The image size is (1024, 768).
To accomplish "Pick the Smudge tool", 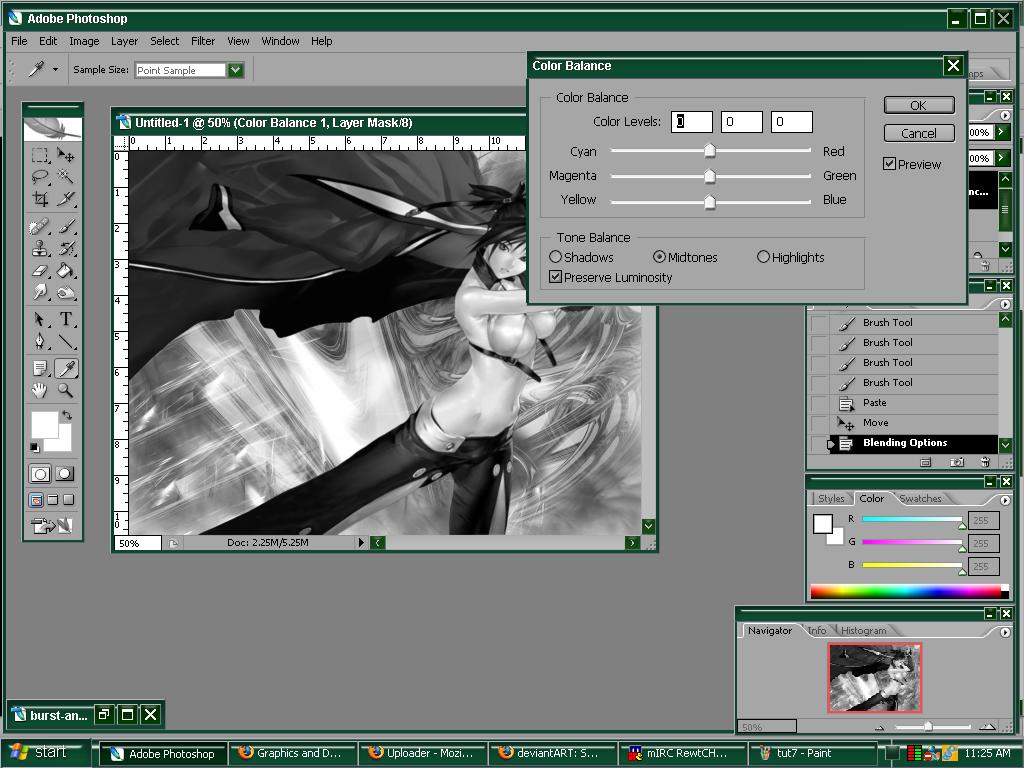I will pyautogui.click(x=40, y=291).
